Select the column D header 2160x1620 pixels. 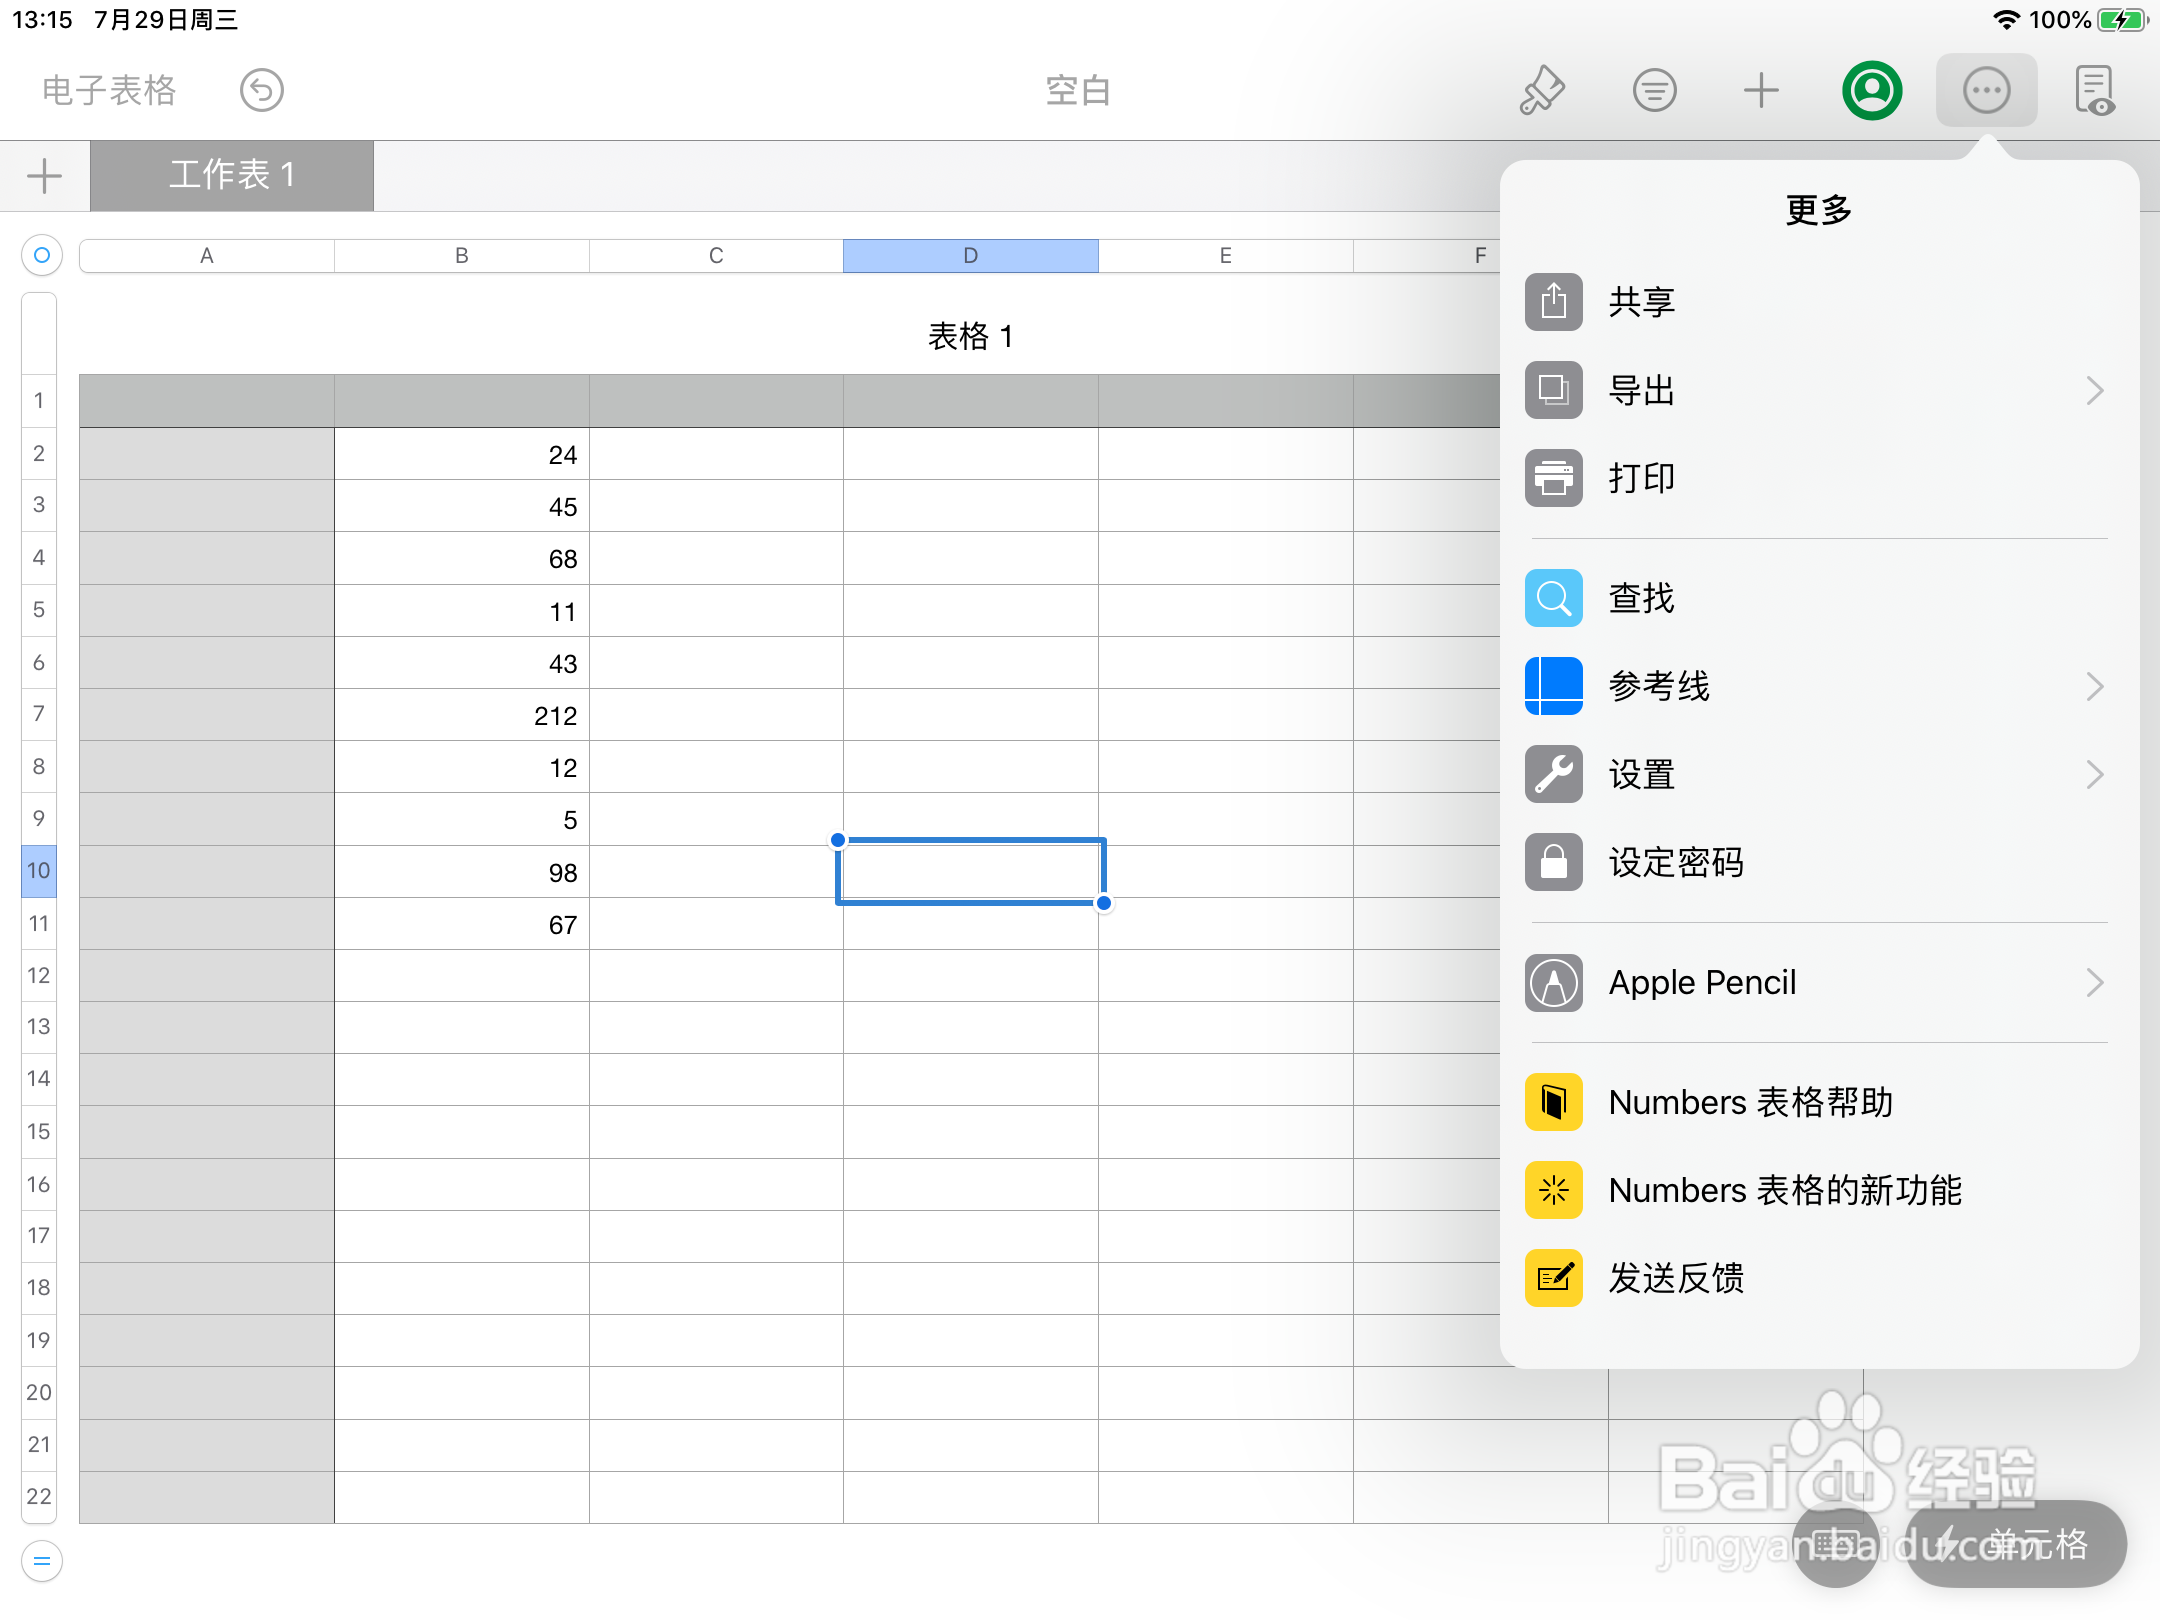(x=970, y=255)
